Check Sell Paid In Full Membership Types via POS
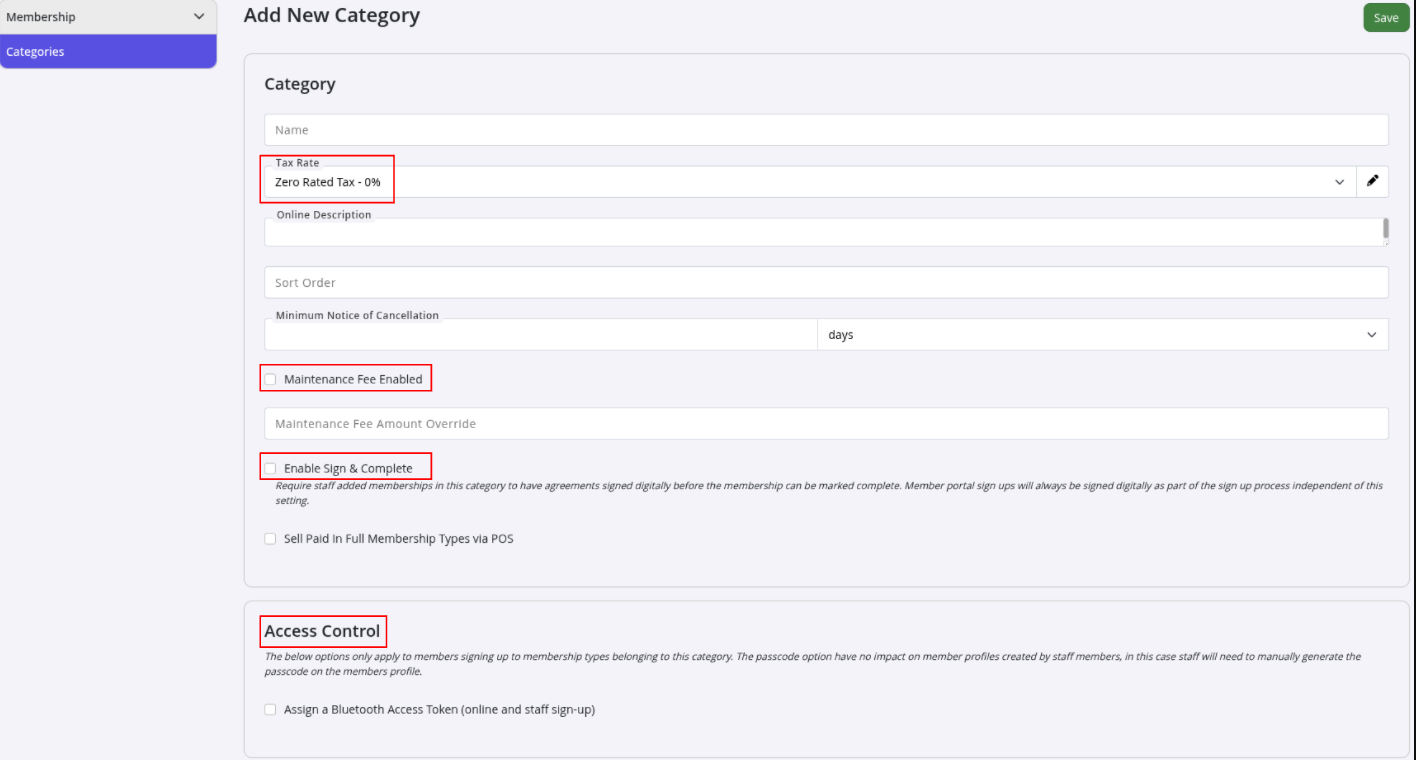This screenshot has height=760, width=1416. coord(270,538)
